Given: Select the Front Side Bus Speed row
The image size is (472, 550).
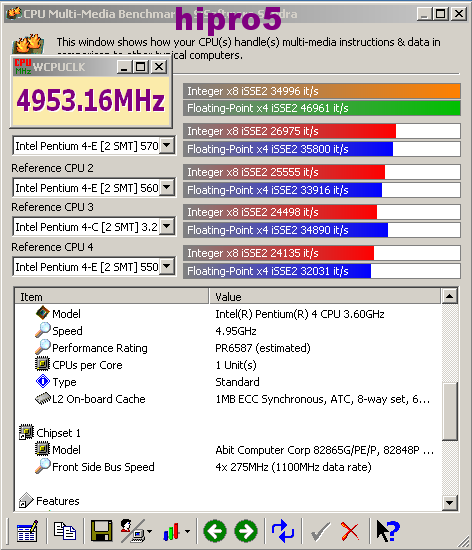Looking at the screenshot, I should (x=228, y=467).
